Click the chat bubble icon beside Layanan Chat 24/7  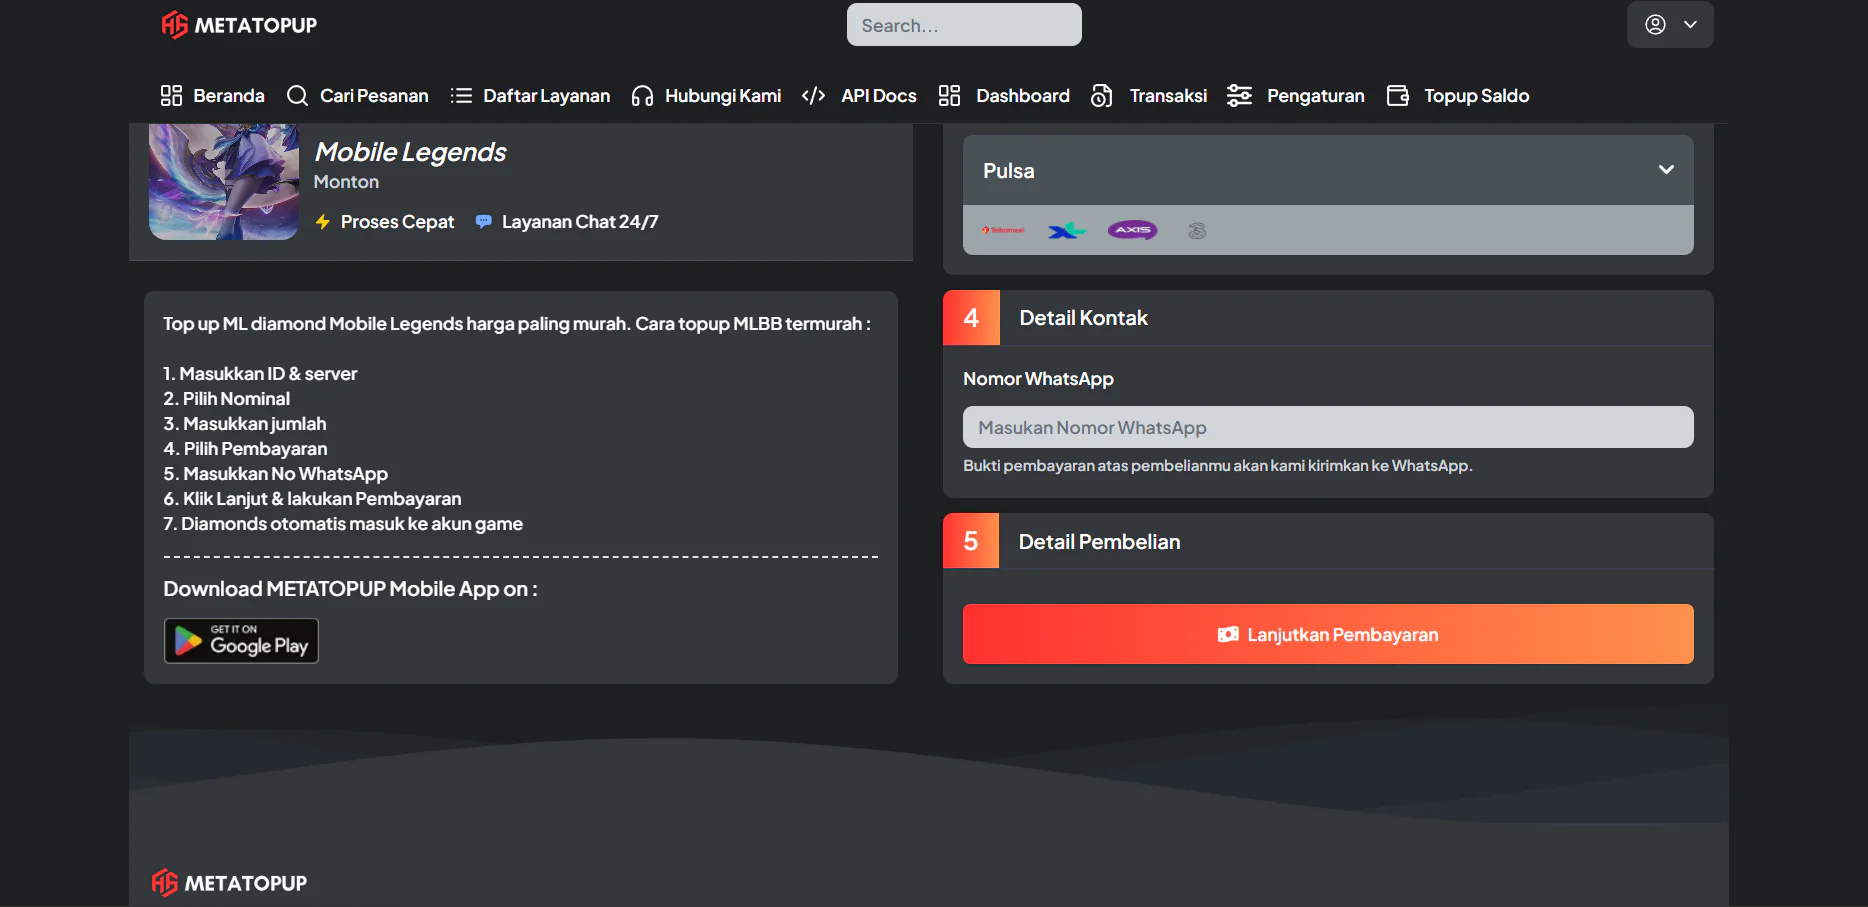coord(483,222)
